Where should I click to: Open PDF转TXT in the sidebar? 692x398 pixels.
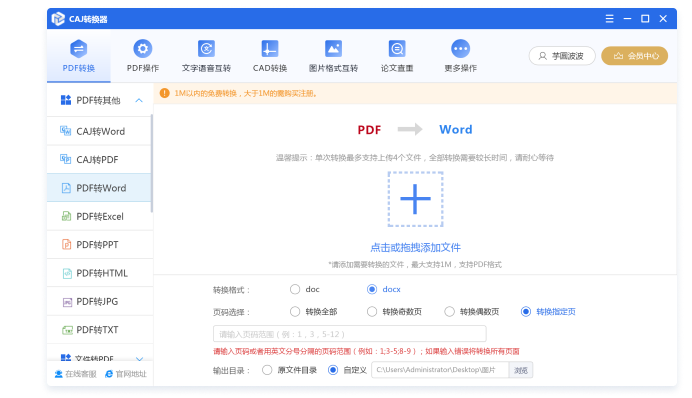tap(100, 330)
